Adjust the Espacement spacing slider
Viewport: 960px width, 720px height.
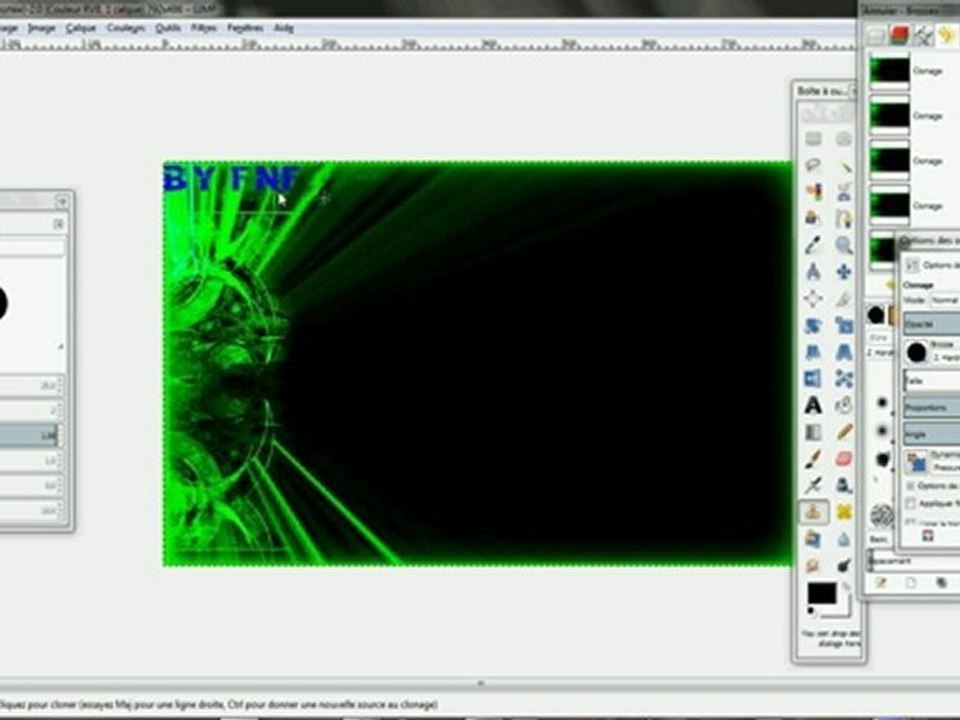pos(913,561)
